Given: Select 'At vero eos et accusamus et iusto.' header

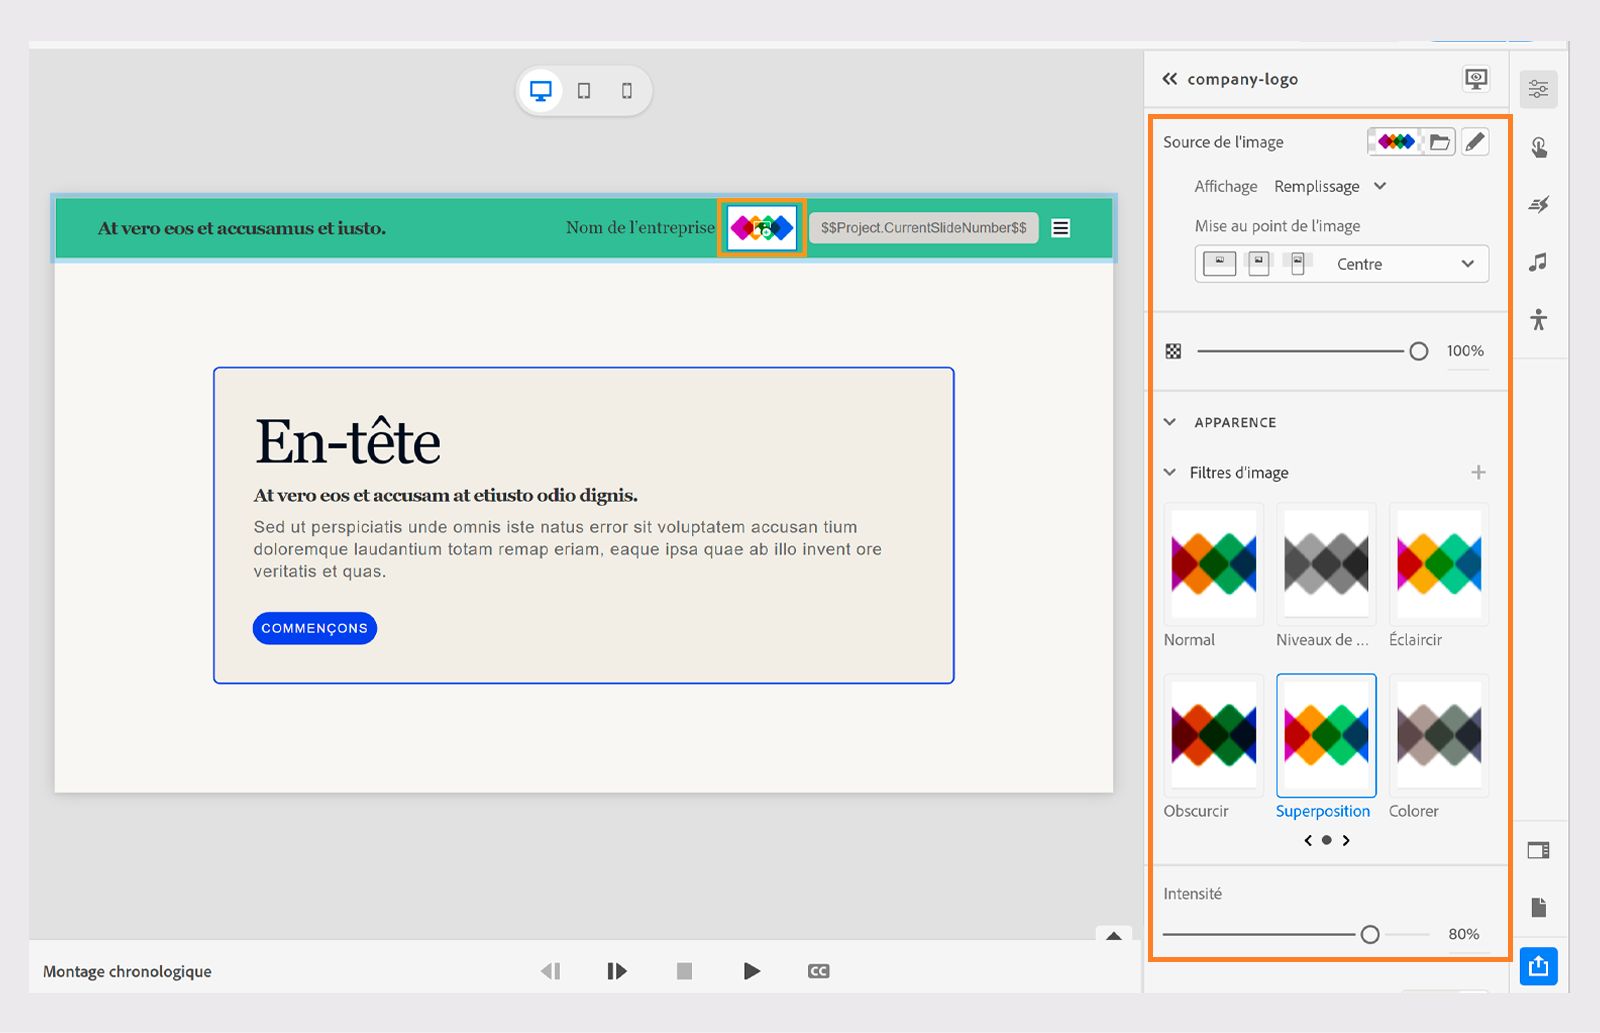Looking at the screenshot, I should coord(242,228).
